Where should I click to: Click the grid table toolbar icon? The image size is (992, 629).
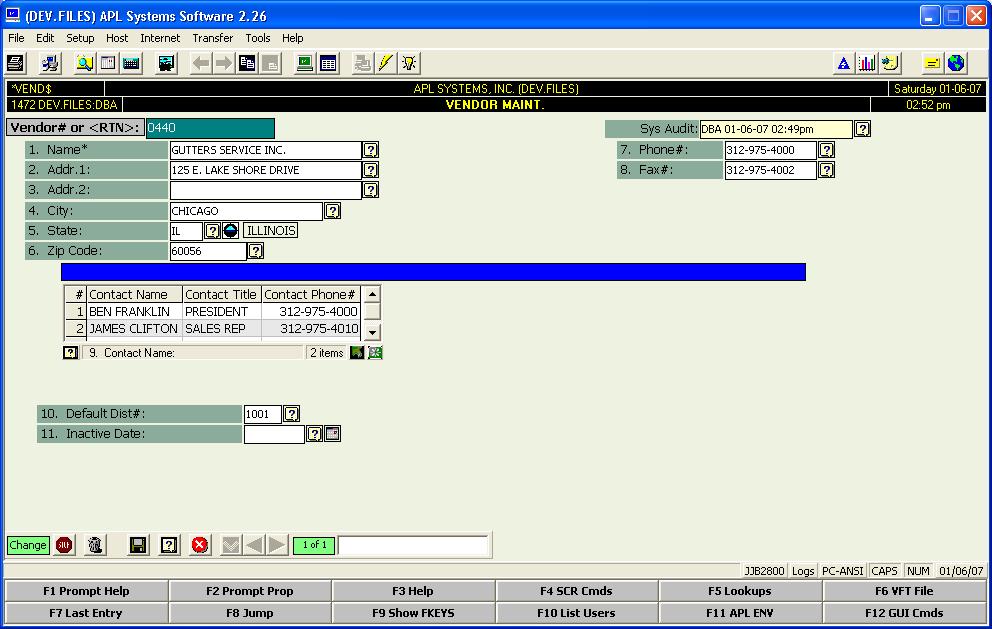coord(328,63)
